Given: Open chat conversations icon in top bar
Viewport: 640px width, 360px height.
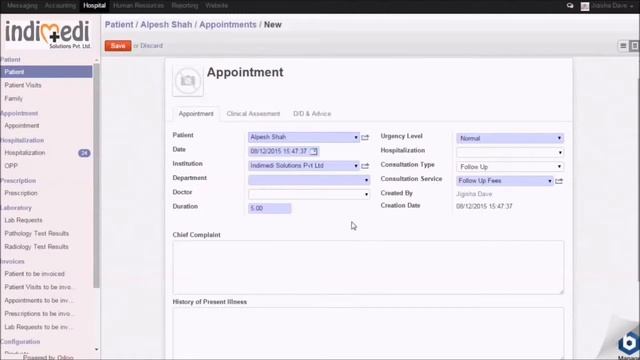Looking at the screenshot, I should (570, 6).
